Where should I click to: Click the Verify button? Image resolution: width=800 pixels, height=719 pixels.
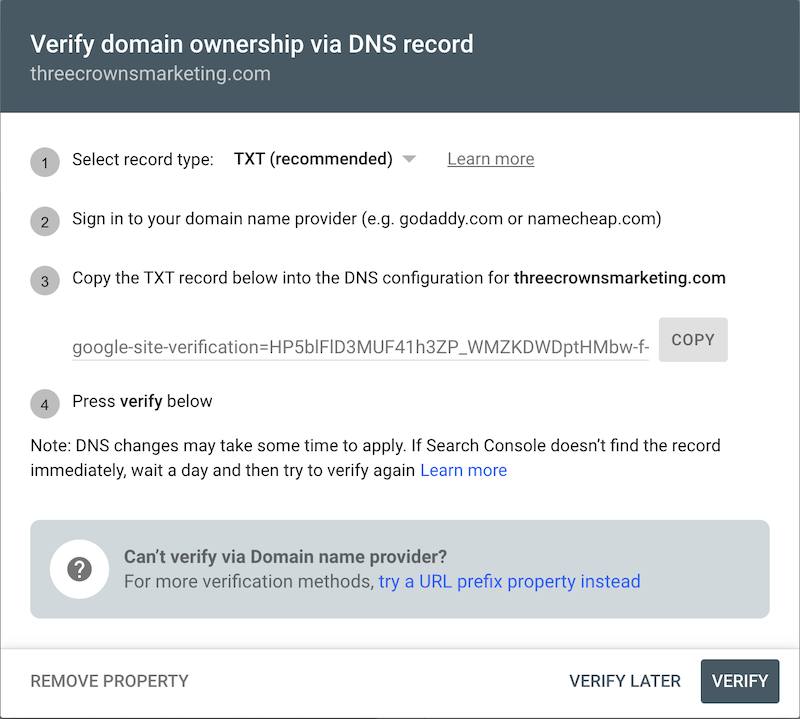pos(740,681)
